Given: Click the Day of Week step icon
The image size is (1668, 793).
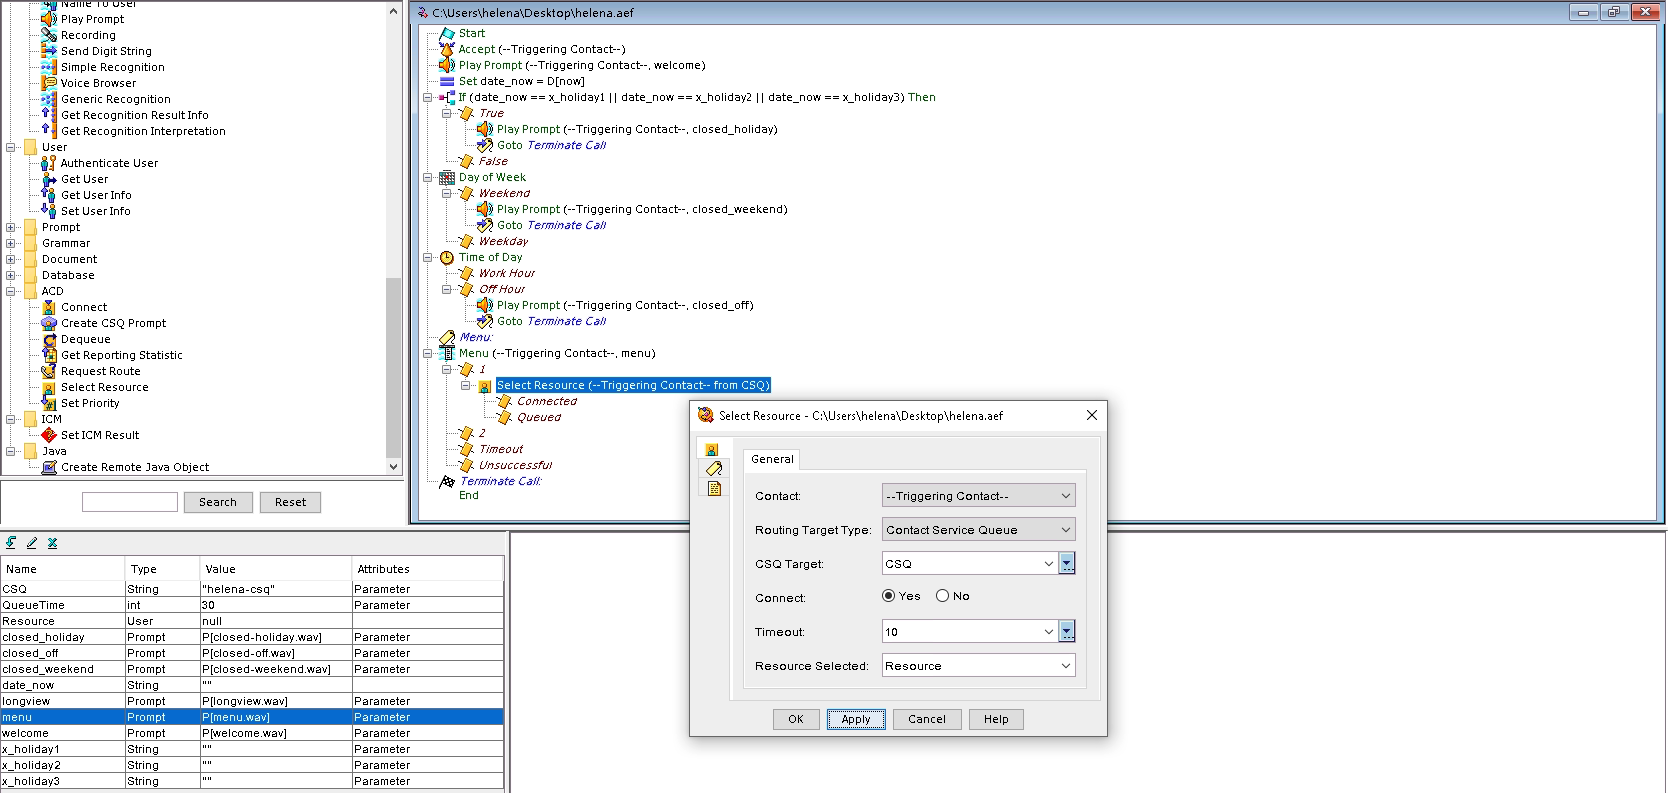Looking at the screenshot, I should coord(447,177).
